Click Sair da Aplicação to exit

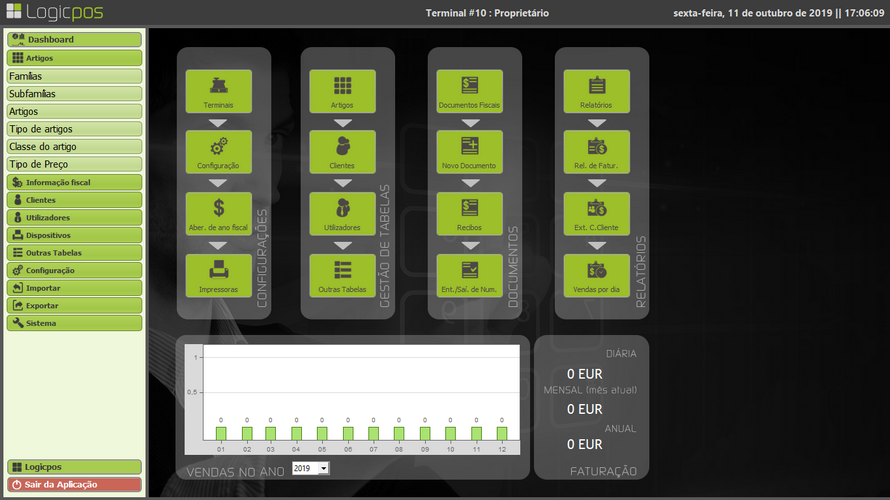coord(74,484)
